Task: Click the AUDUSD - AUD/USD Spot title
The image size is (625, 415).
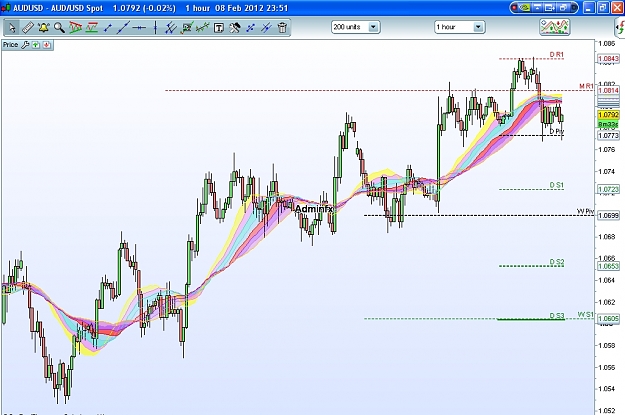Action: (x=58, y=8)
